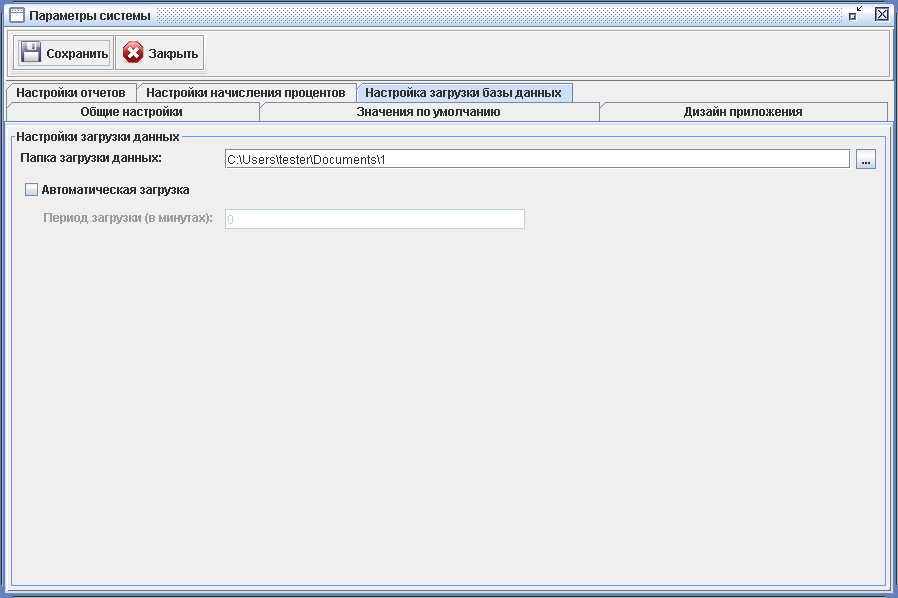Click the Период загрузки (в минутах) label
The image size is (898, 598).
[128, 218]
